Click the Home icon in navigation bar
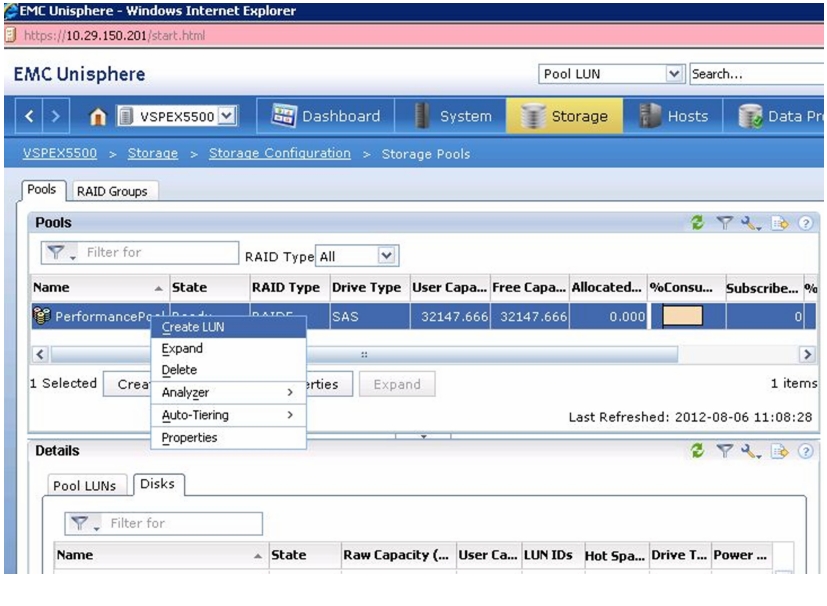 (x=98, y=117)
